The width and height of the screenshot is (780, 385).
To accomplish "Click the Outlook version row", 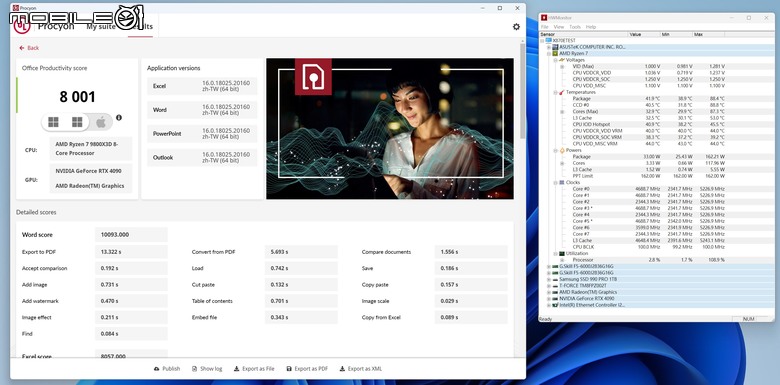I will click(202, 158).
